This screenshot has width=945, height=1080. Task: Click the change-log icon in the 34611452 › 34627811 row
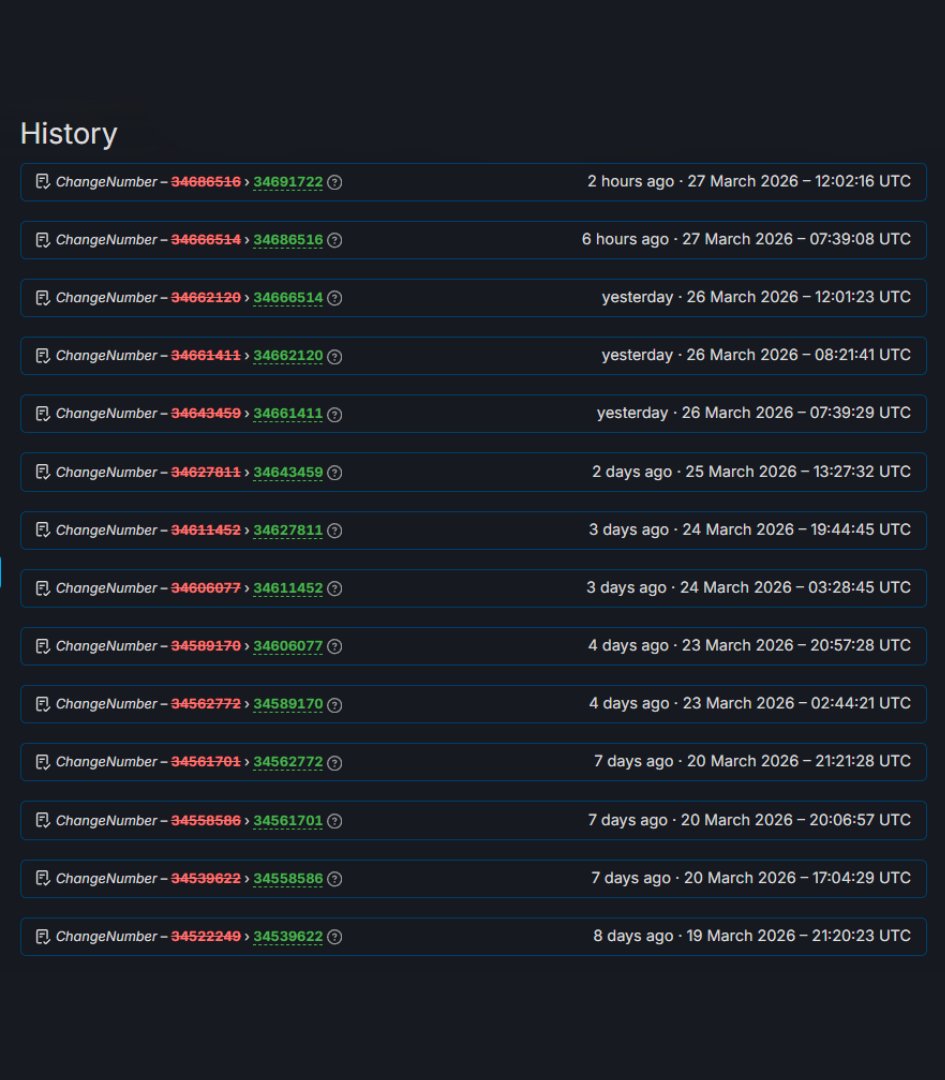(x=43, y=530)
